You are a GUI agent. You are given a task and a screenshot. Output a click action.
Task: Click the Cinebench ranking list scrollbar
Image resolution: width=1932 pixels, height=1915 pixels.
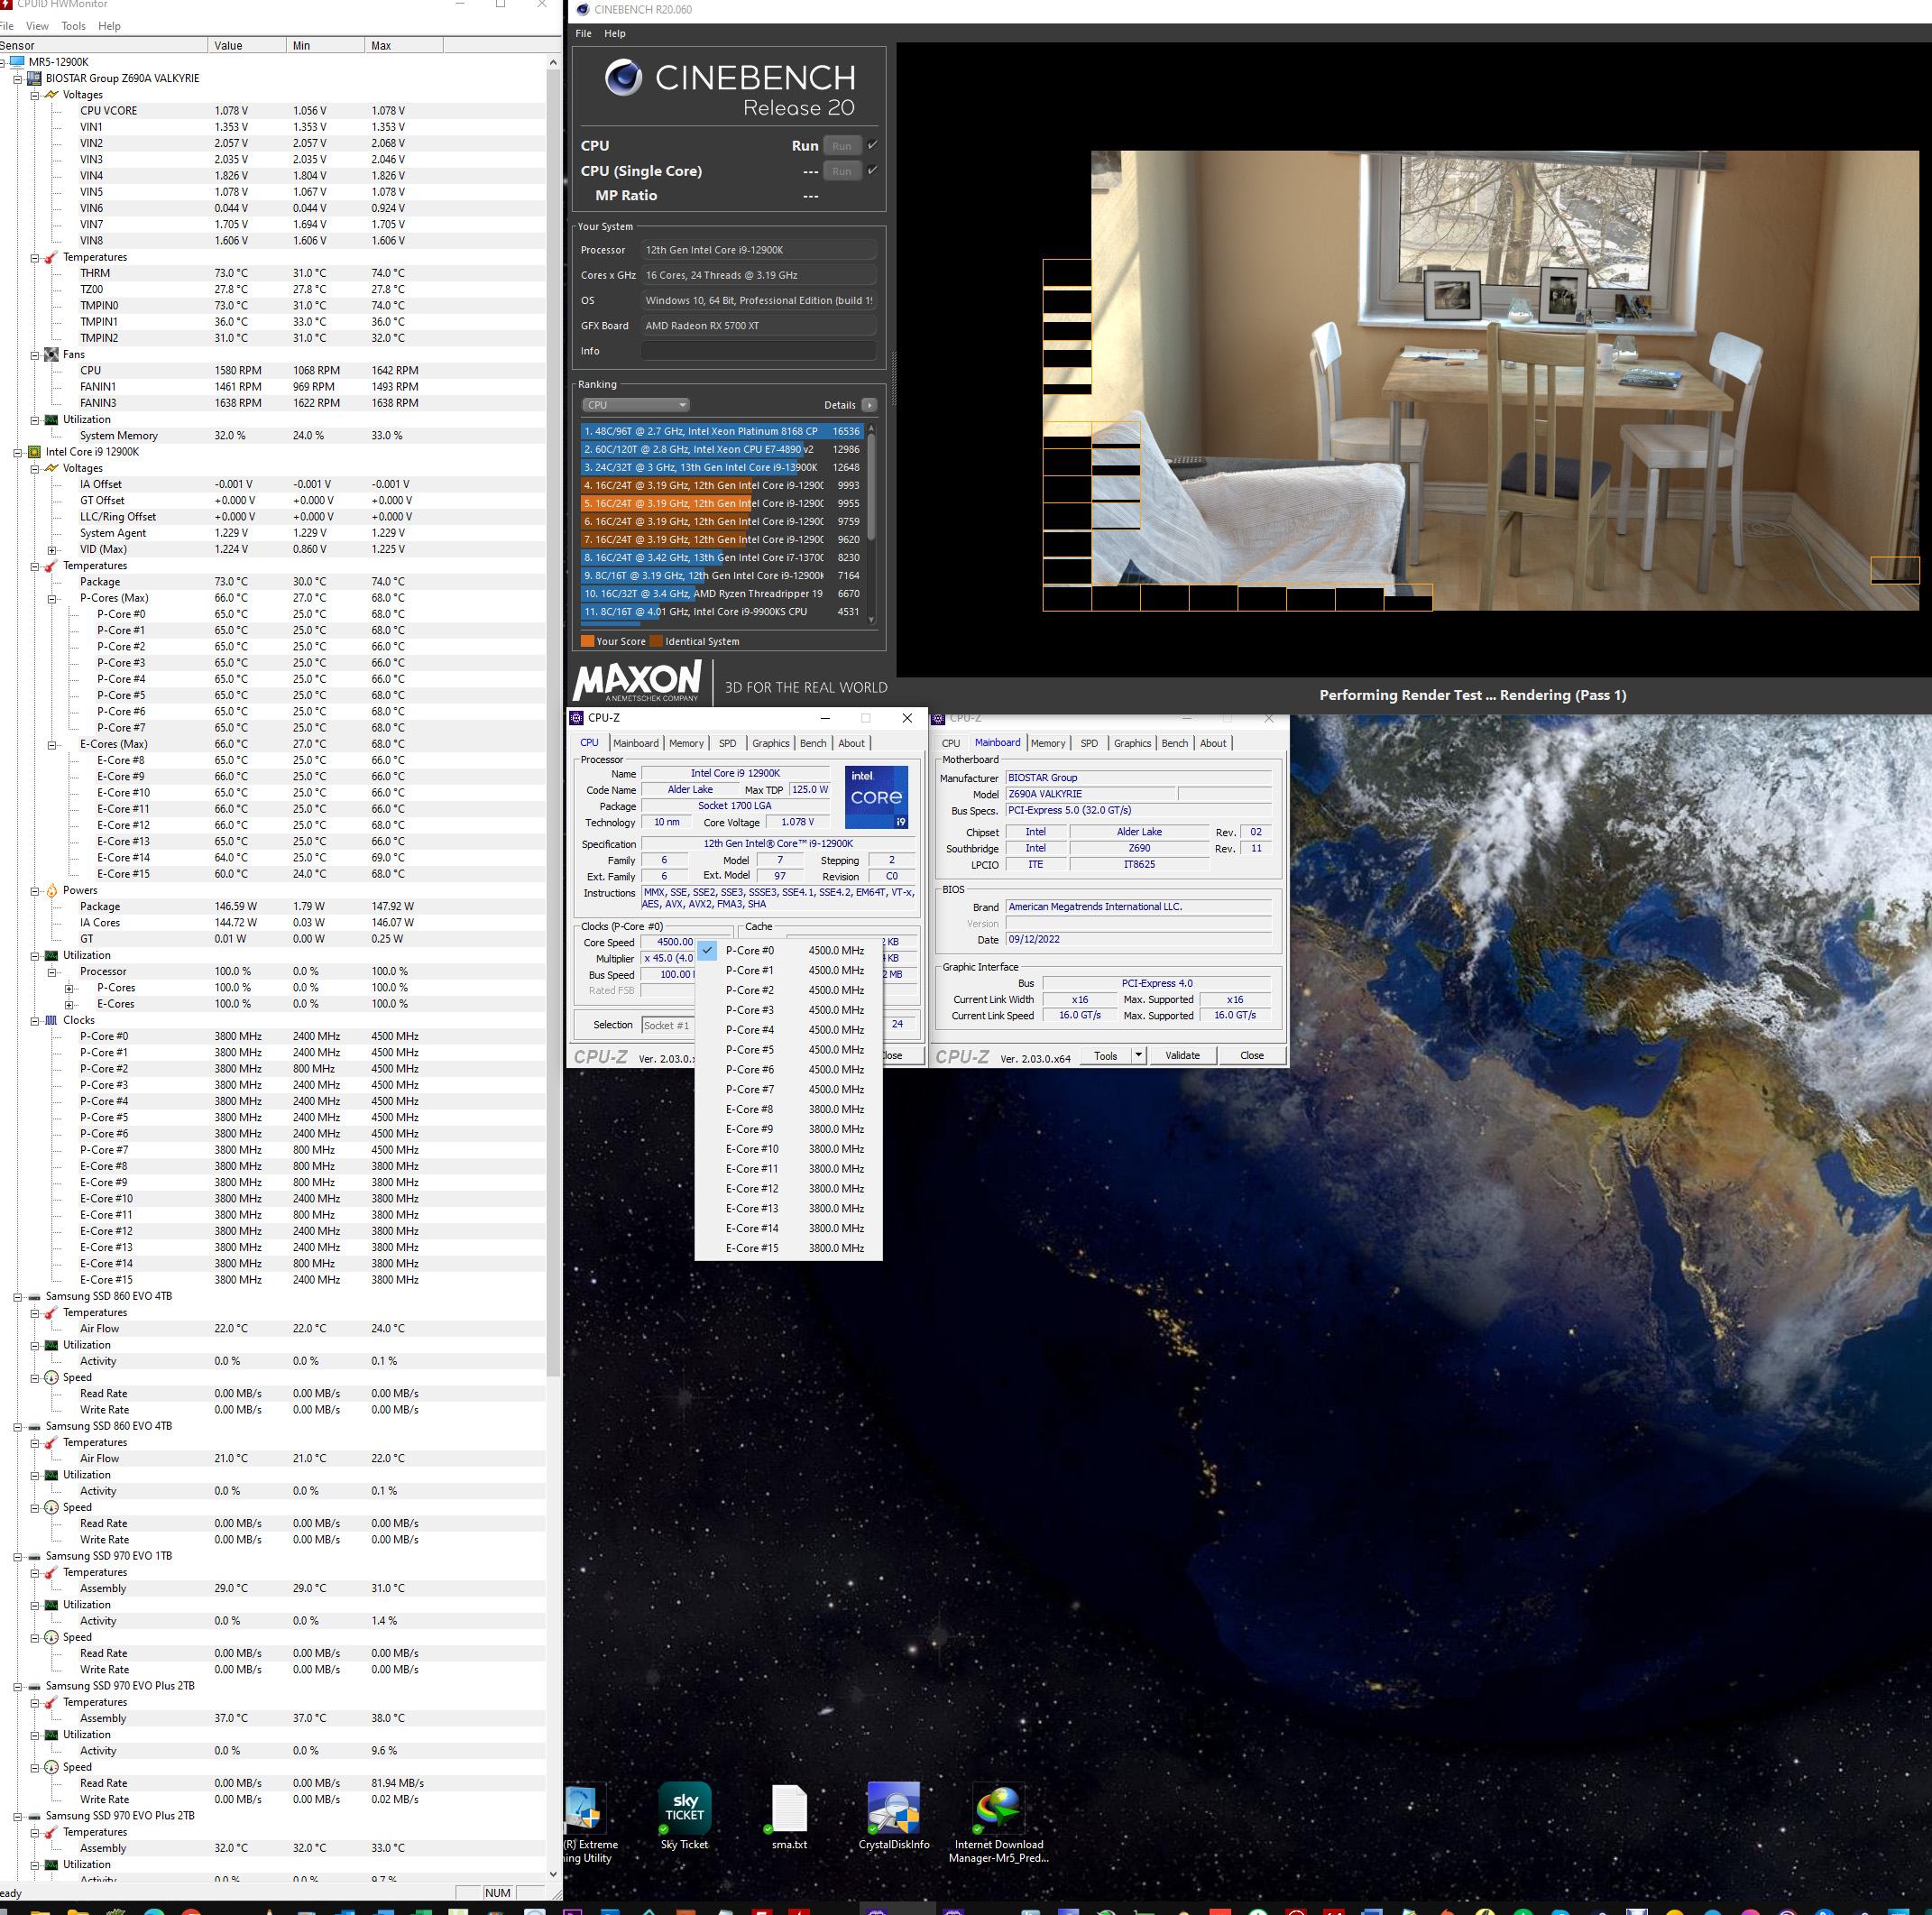tap(871, 522)
